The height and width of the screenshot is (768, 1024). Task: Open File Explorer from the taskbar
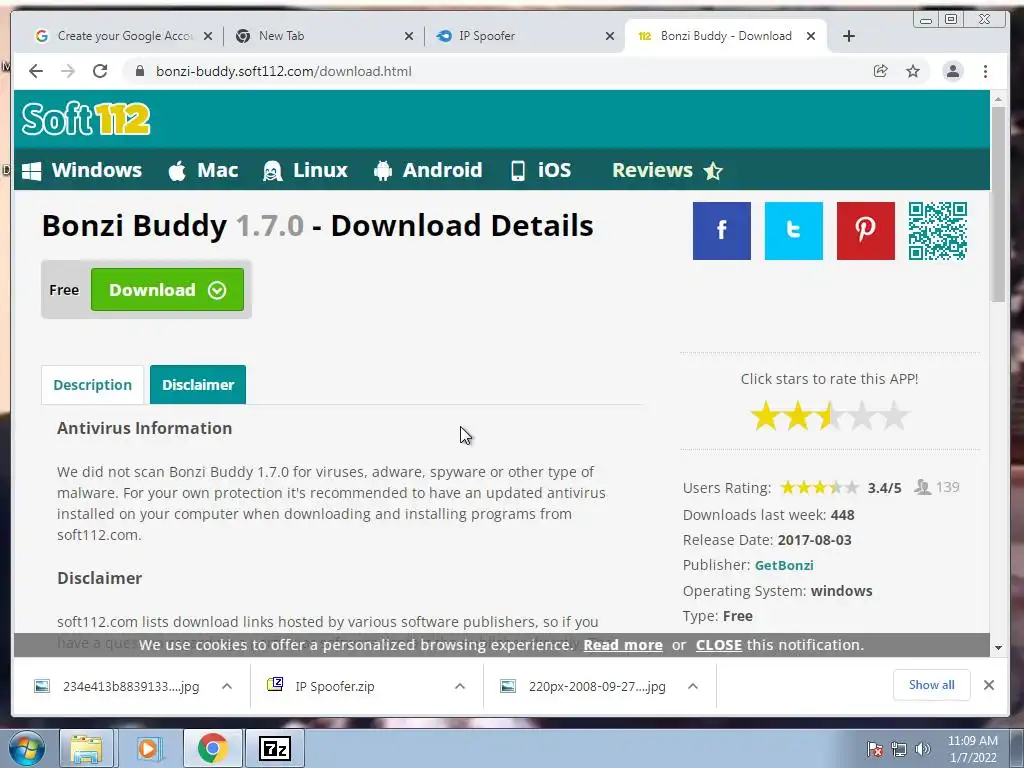pyautogui.click(x=86, y=748)
